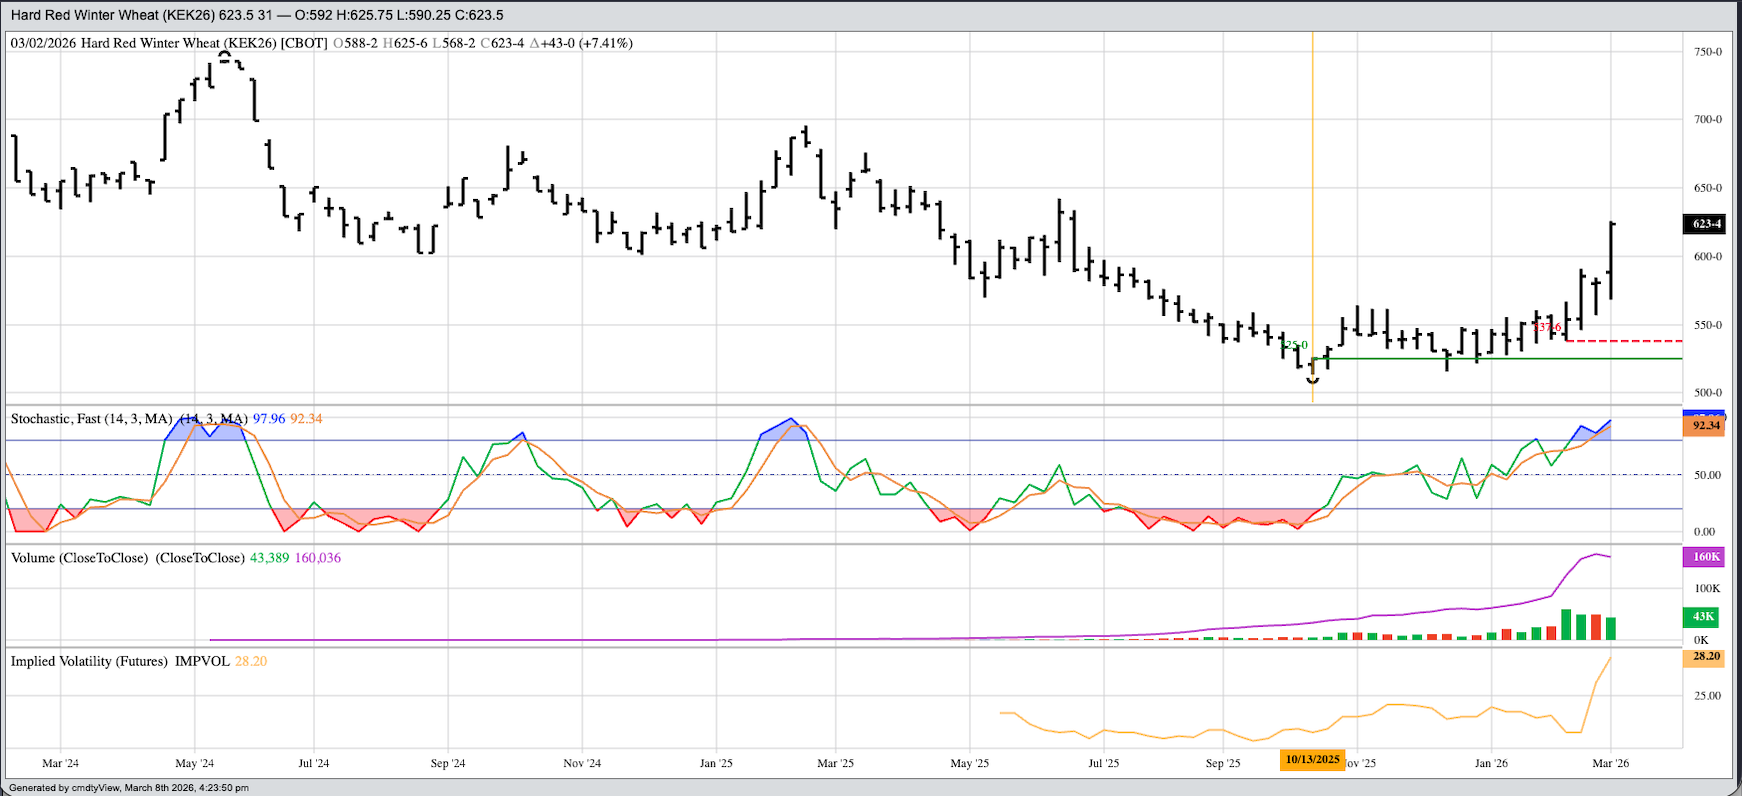Click the arc marker at the October 2025 low
Screen dimensions: 1742x796
tap(1312, 381)
